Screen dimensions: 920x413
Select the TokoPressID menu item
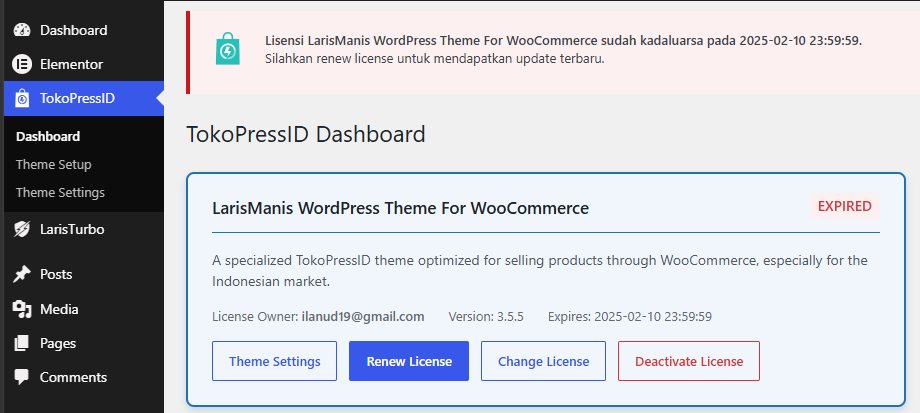84,98
